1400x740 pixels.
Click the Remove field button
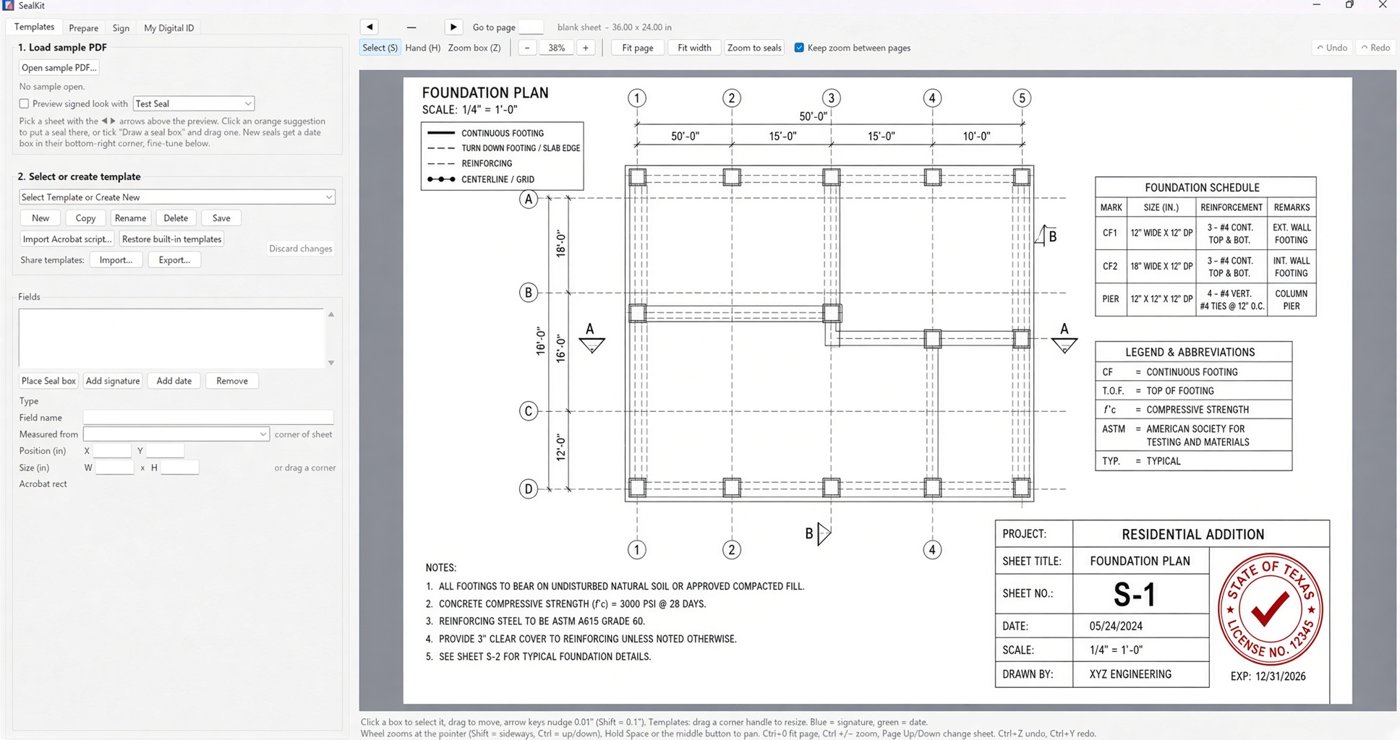(232, 381)
